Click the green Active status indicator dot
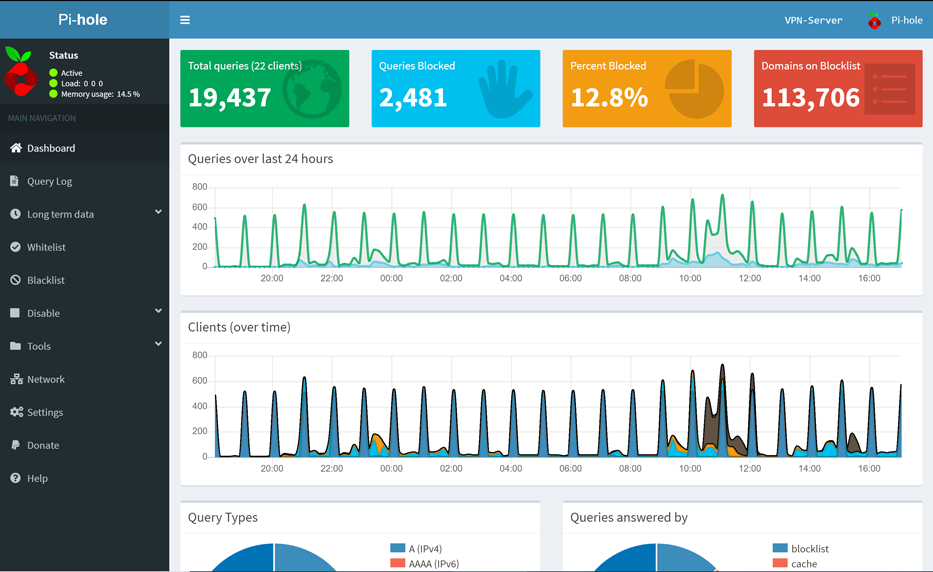The width and height of the screenshot is (933, 572). (54, 73)
